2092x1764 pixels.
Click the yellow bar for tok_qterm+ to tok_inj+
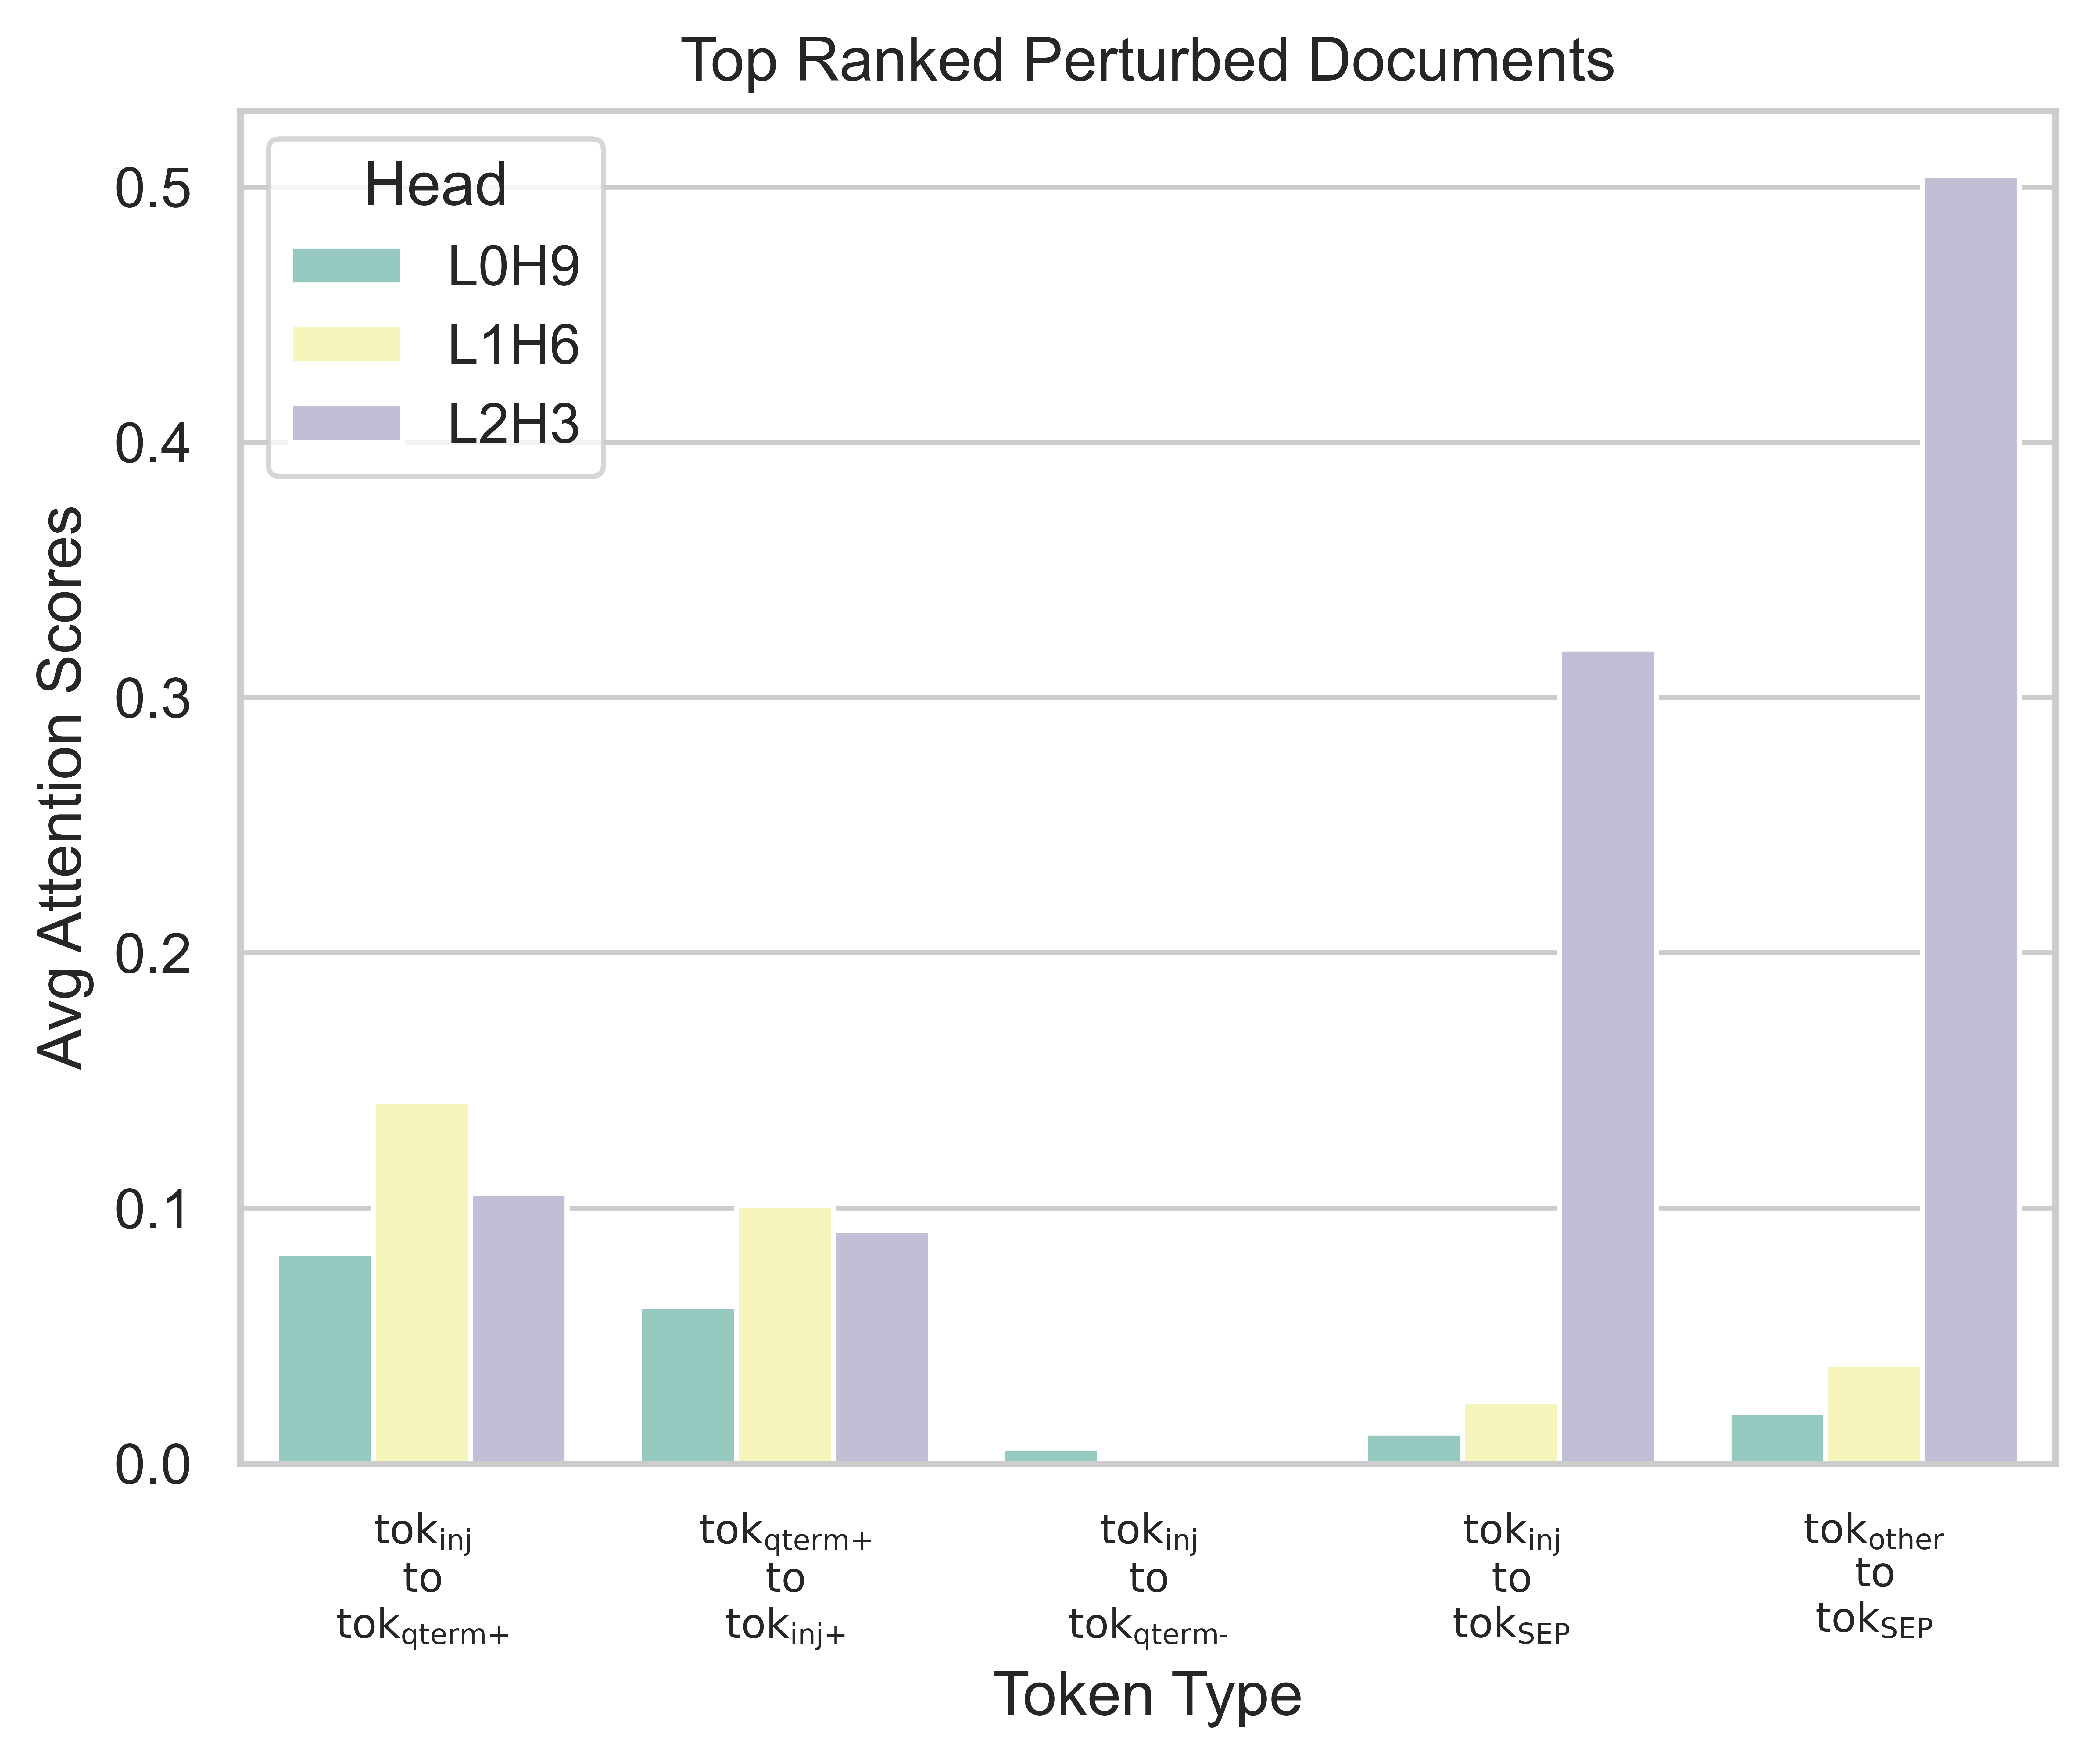tap(785, 1334)
